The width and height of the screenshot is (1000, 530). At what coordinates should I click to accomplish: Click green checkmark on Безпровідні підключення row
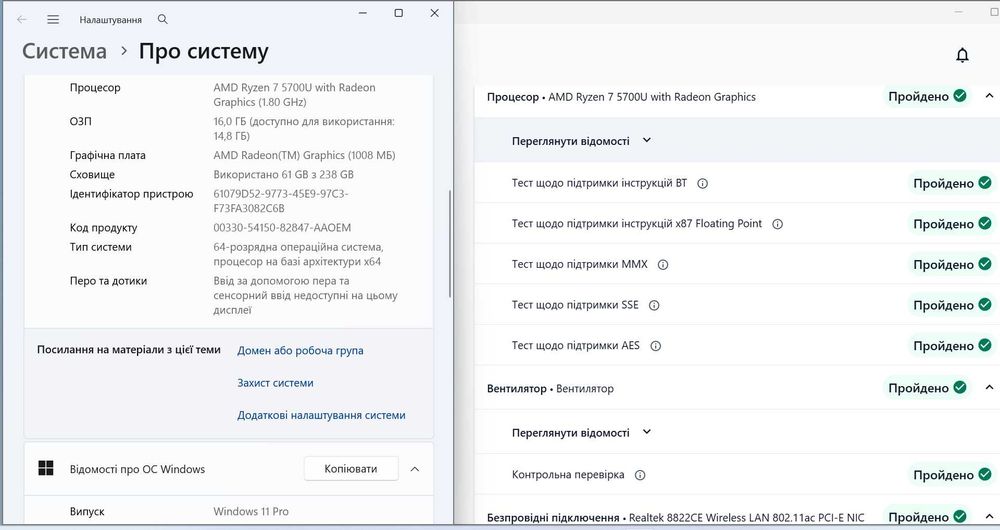tap(960, 517)
